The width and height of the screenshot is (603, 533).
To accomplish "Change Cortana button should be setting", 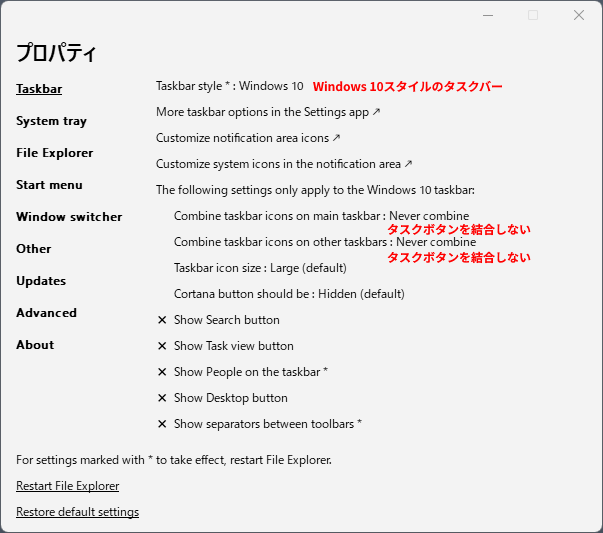I will click(x=289, y=294).
